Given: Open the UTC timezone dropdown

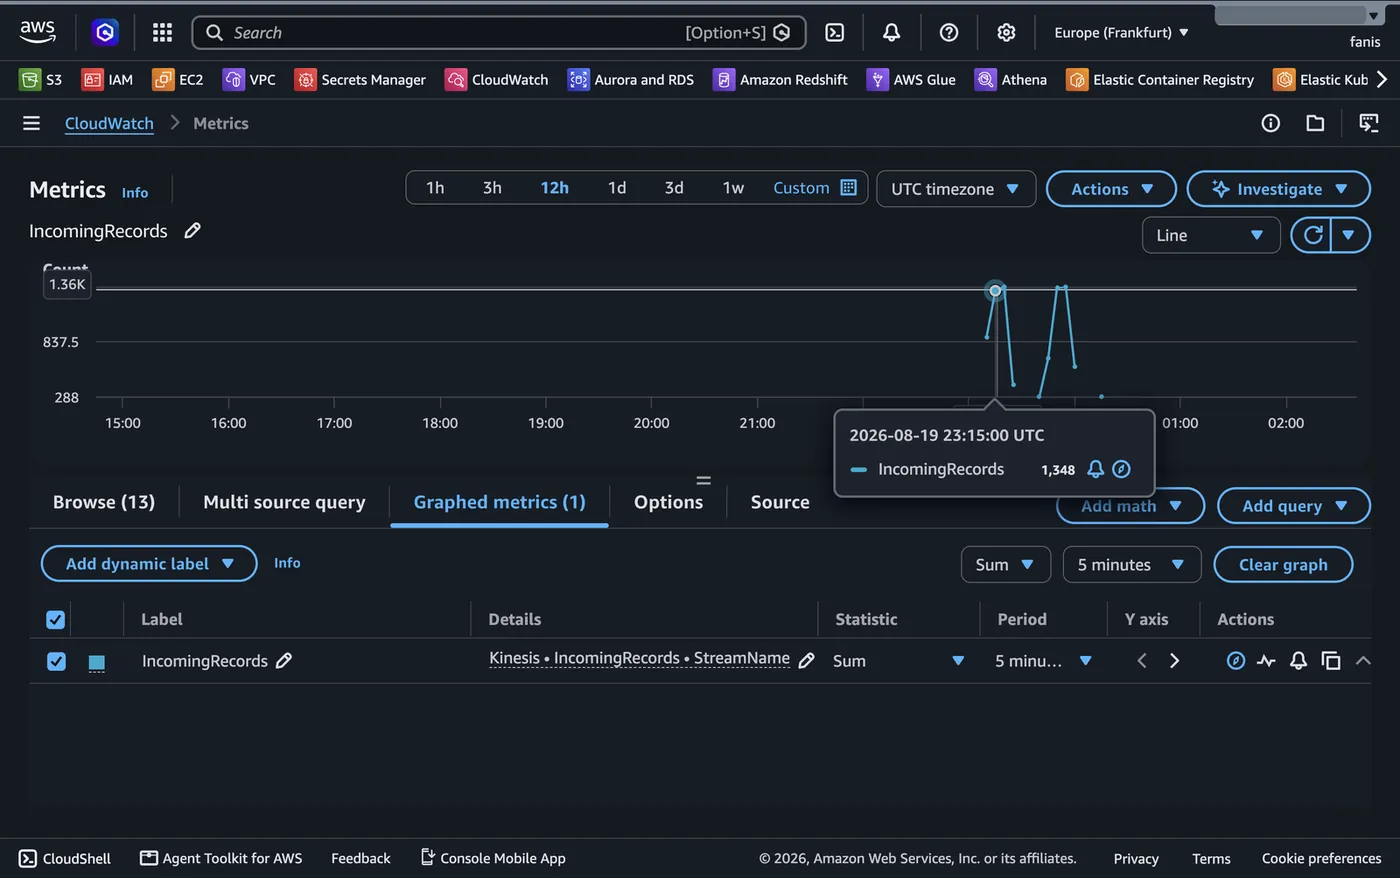Looking at the screenshot, I should (x=956, y=189).
